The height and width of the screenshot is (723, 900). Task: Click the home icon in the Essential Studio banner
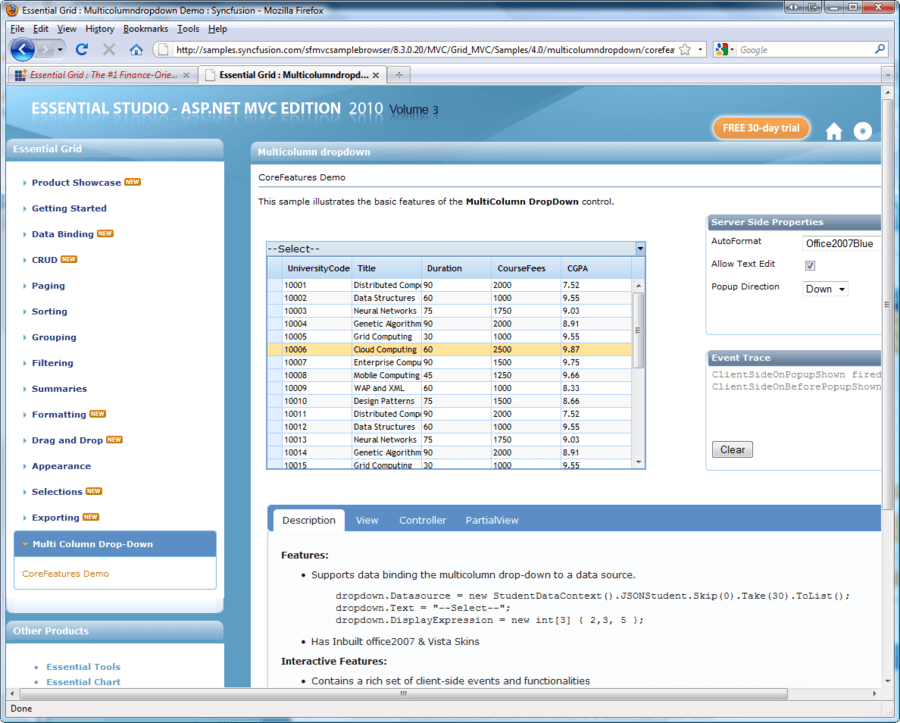click(834, 131)
